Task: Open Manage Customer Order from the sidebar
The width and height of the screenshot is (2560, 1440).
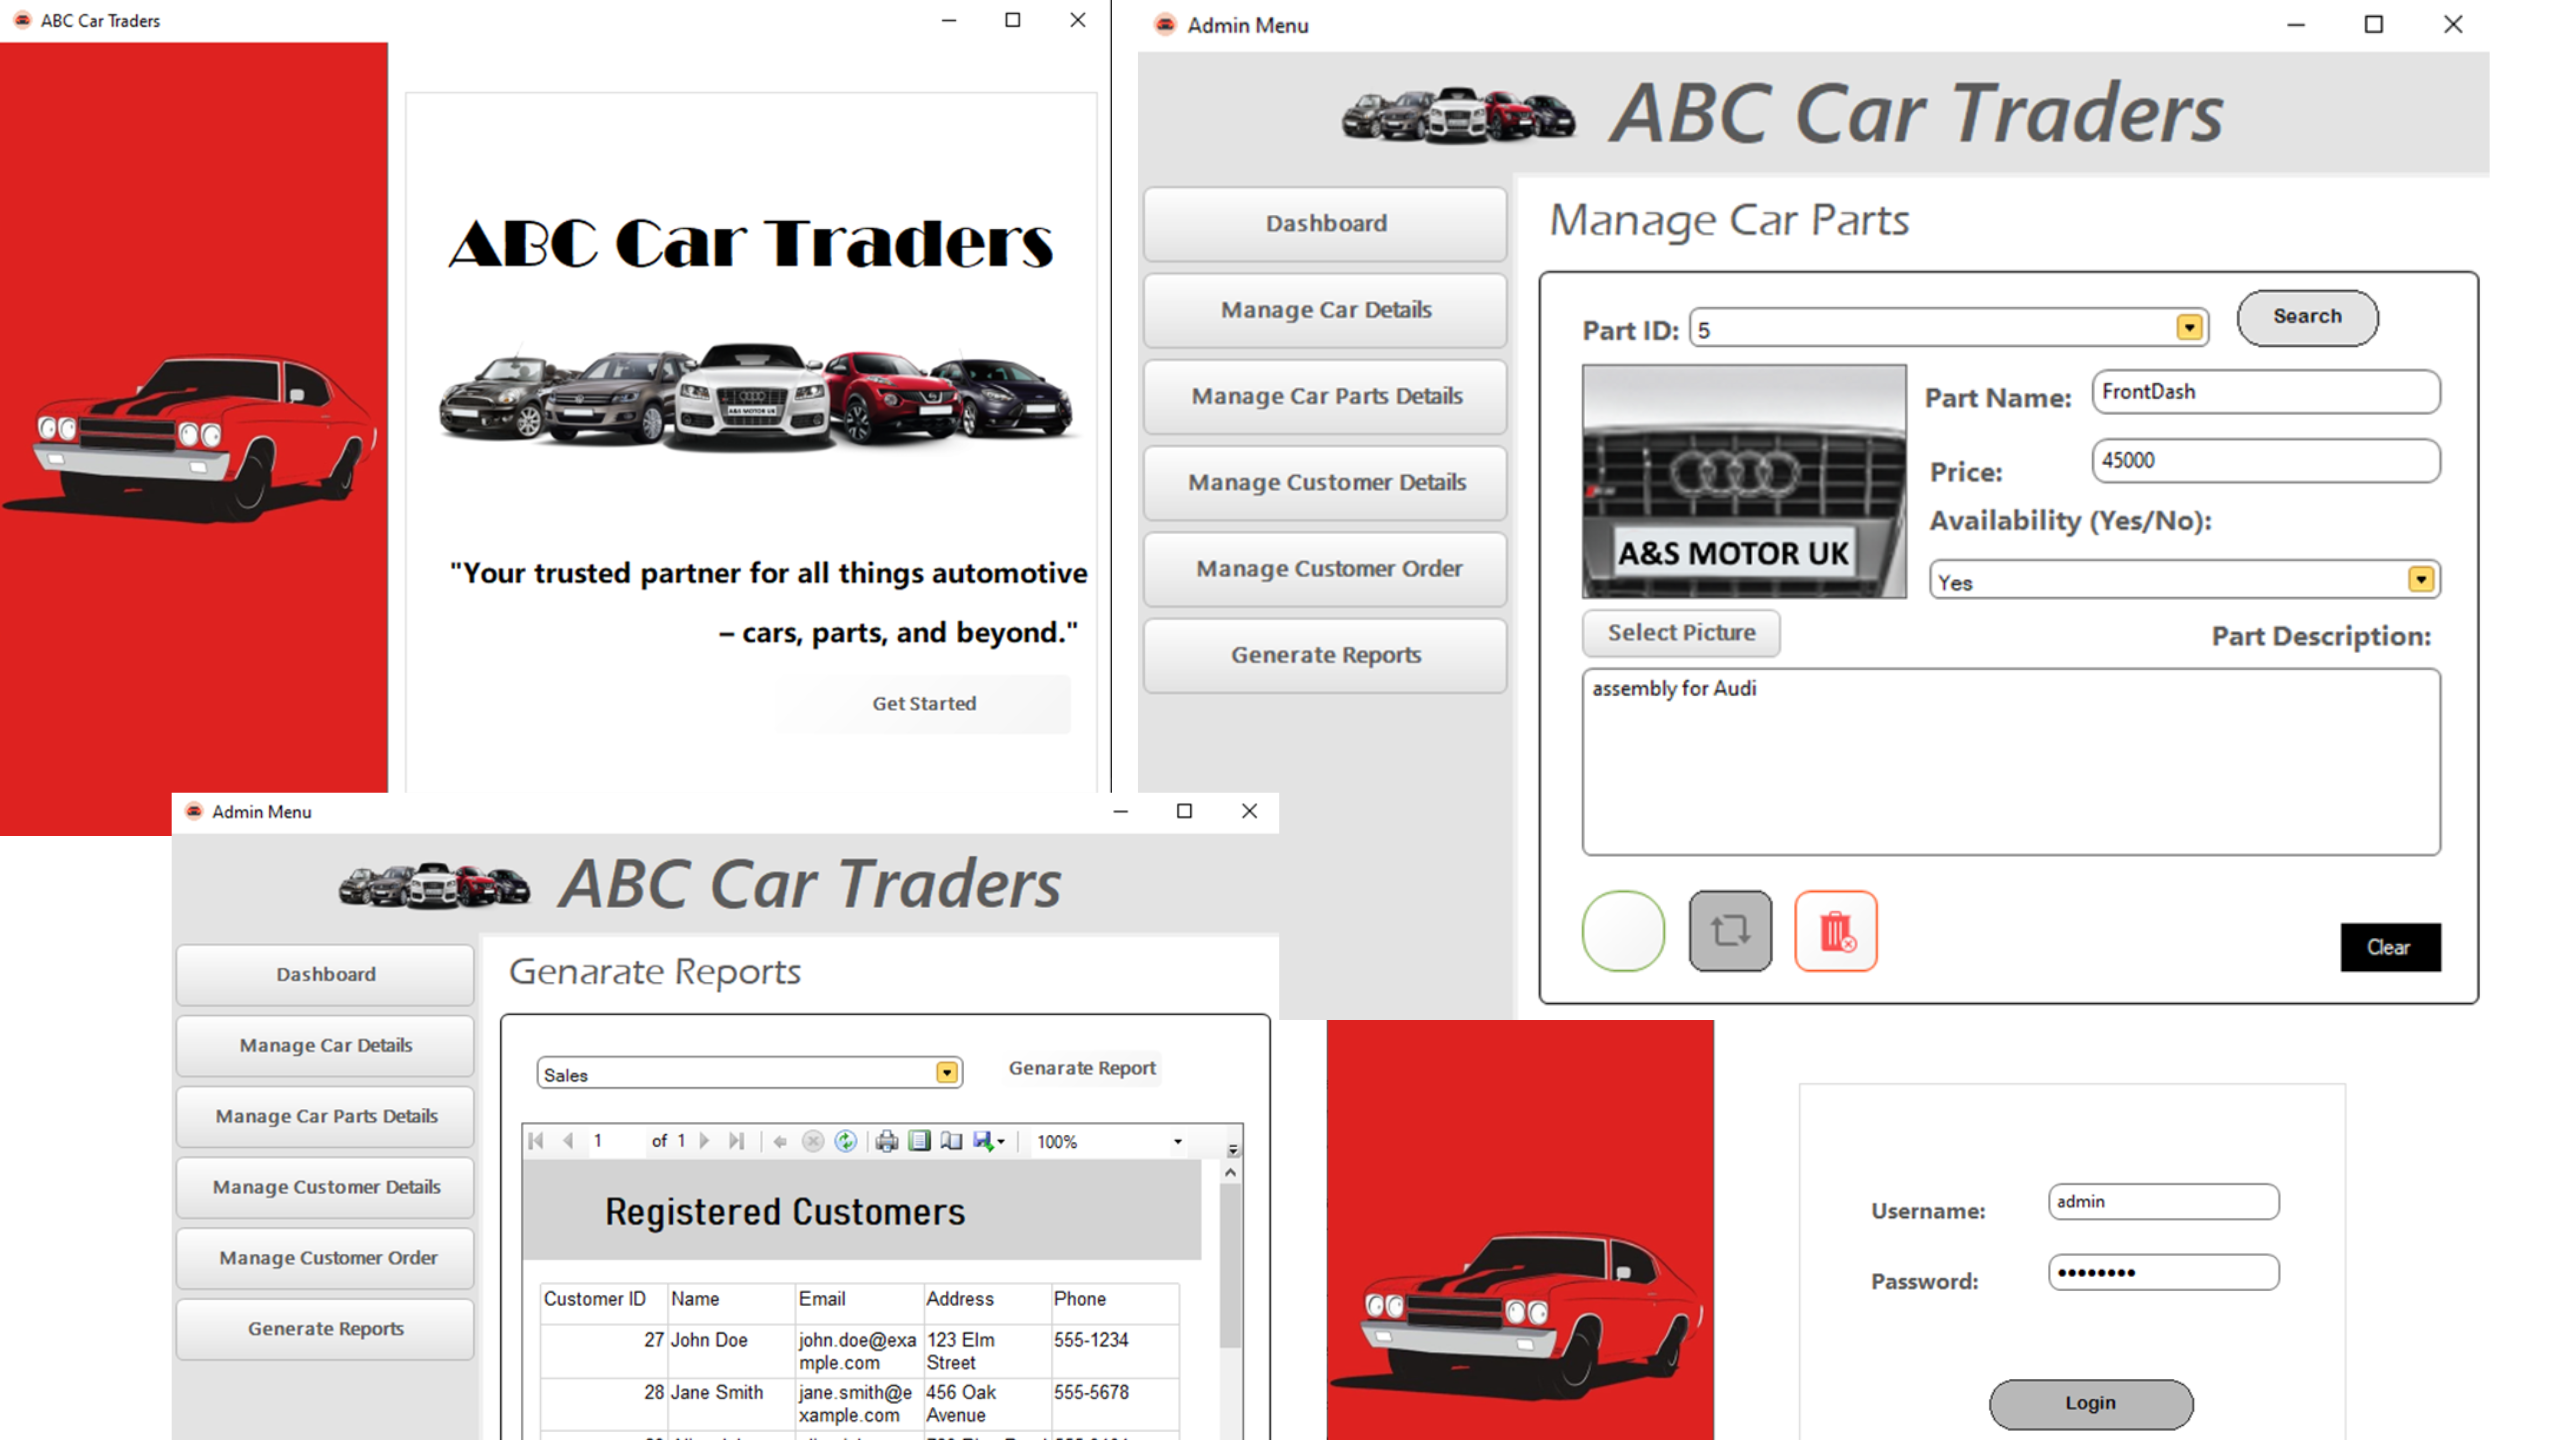Action: pos(1324,568)
